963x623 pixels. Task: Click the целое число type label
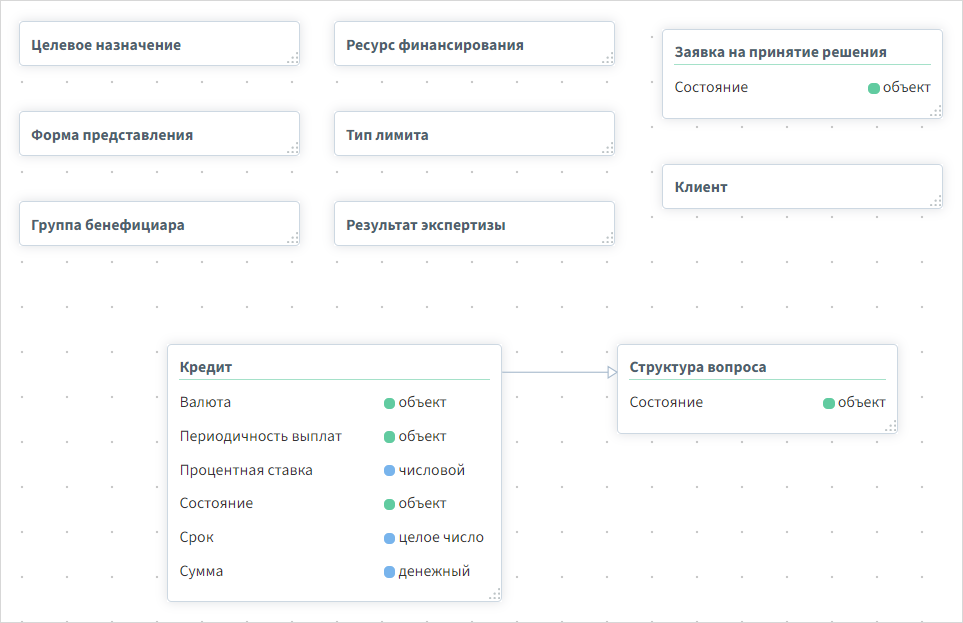pos(441,538)
